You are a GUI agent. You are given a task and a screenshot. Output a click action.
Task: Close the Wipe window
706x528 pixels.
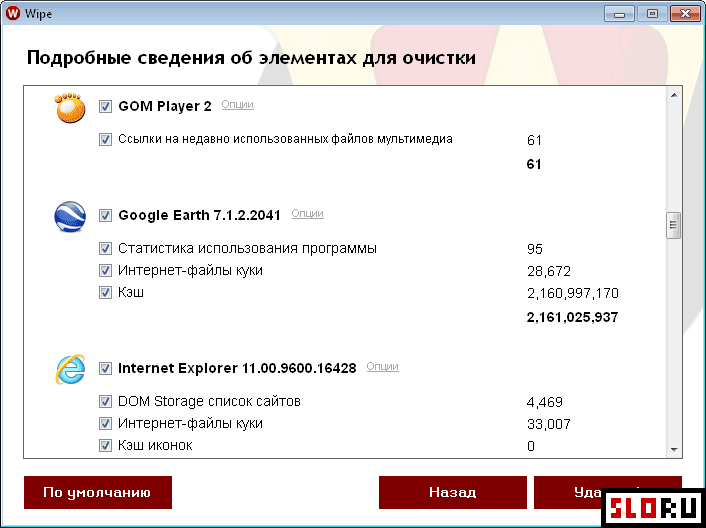coord(685,14)
